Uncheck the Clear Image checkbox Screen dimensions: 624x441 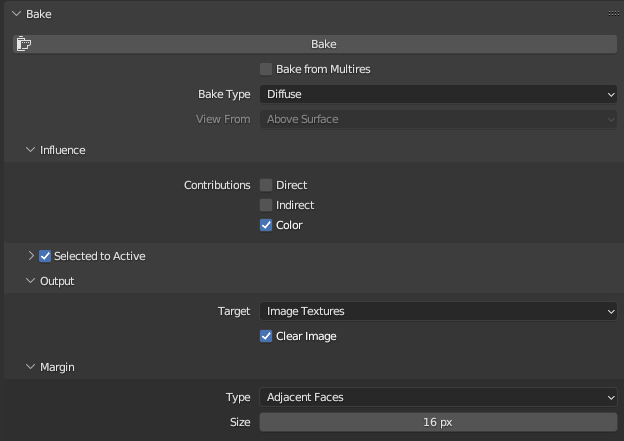point(266,336)
